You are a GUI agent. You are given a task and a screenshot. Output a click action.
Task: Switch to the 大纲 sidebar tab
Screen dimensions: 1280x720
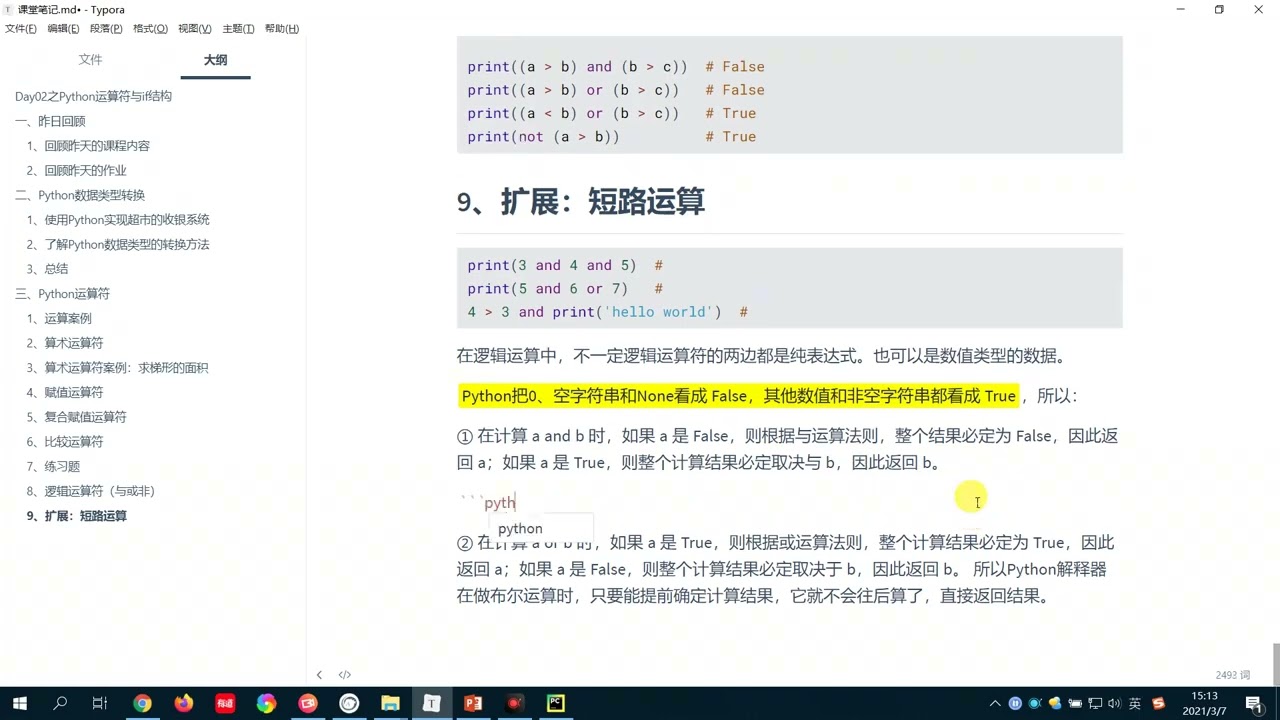pyautogui.click(x=215, y=60)
